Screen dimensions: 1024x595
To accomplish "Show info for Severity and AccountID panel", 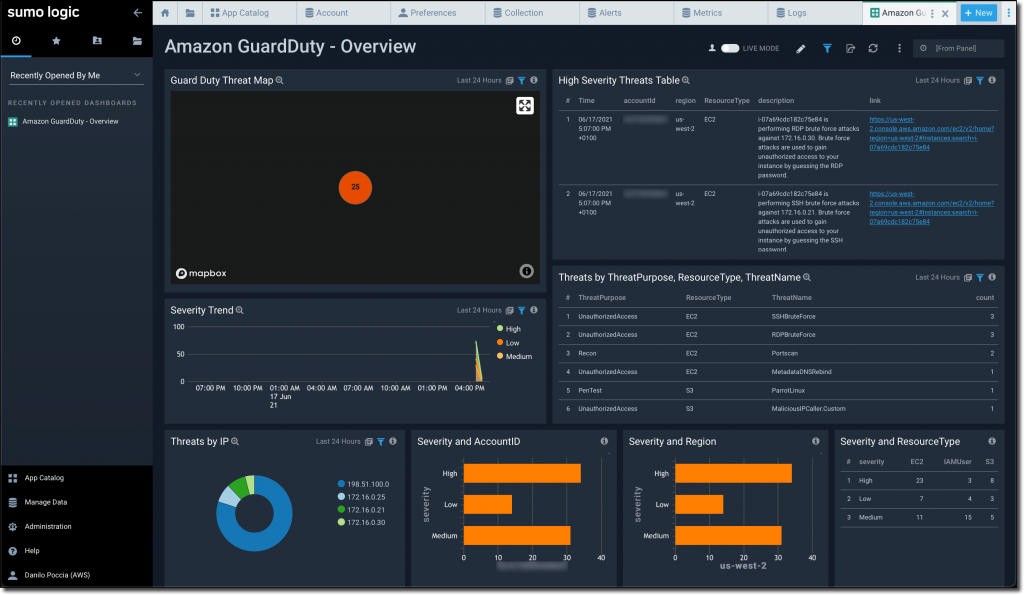I will (604, 441).
